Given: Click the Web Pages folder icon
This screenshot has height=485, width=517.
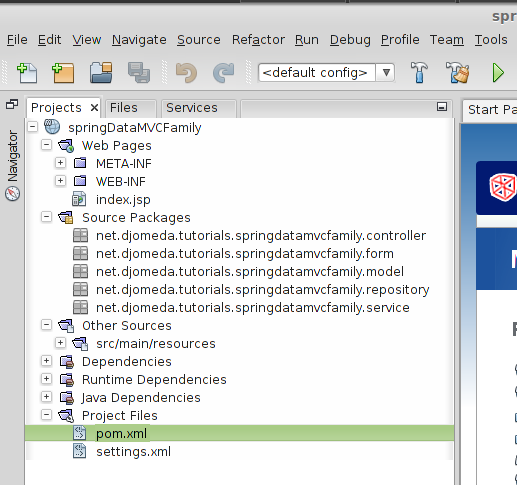Looking at the screenshot, I should click(x=66, y=145).
